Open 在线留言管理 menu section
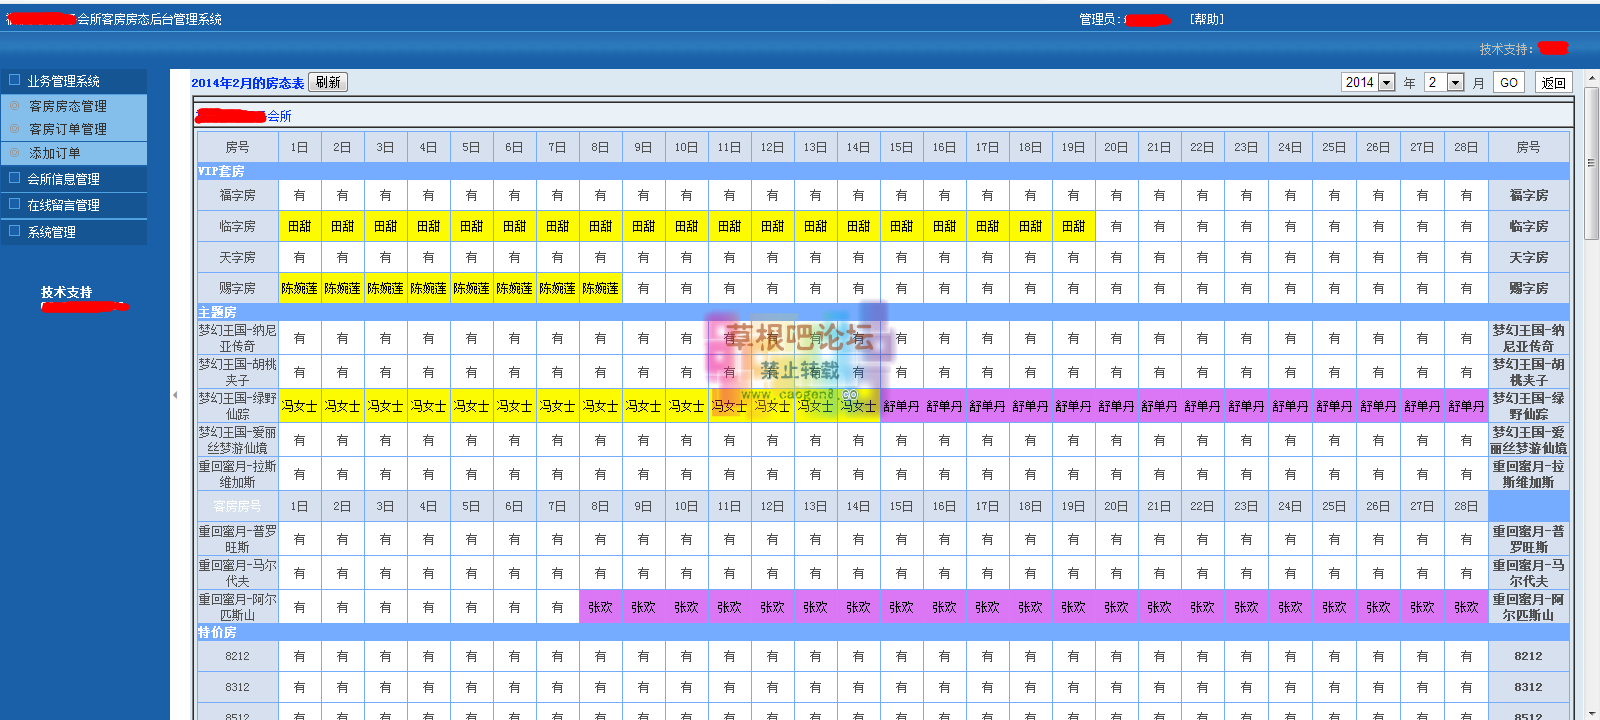Image resolution: width=1600 pixels, height=720 pixels. [x=63, y=205]
